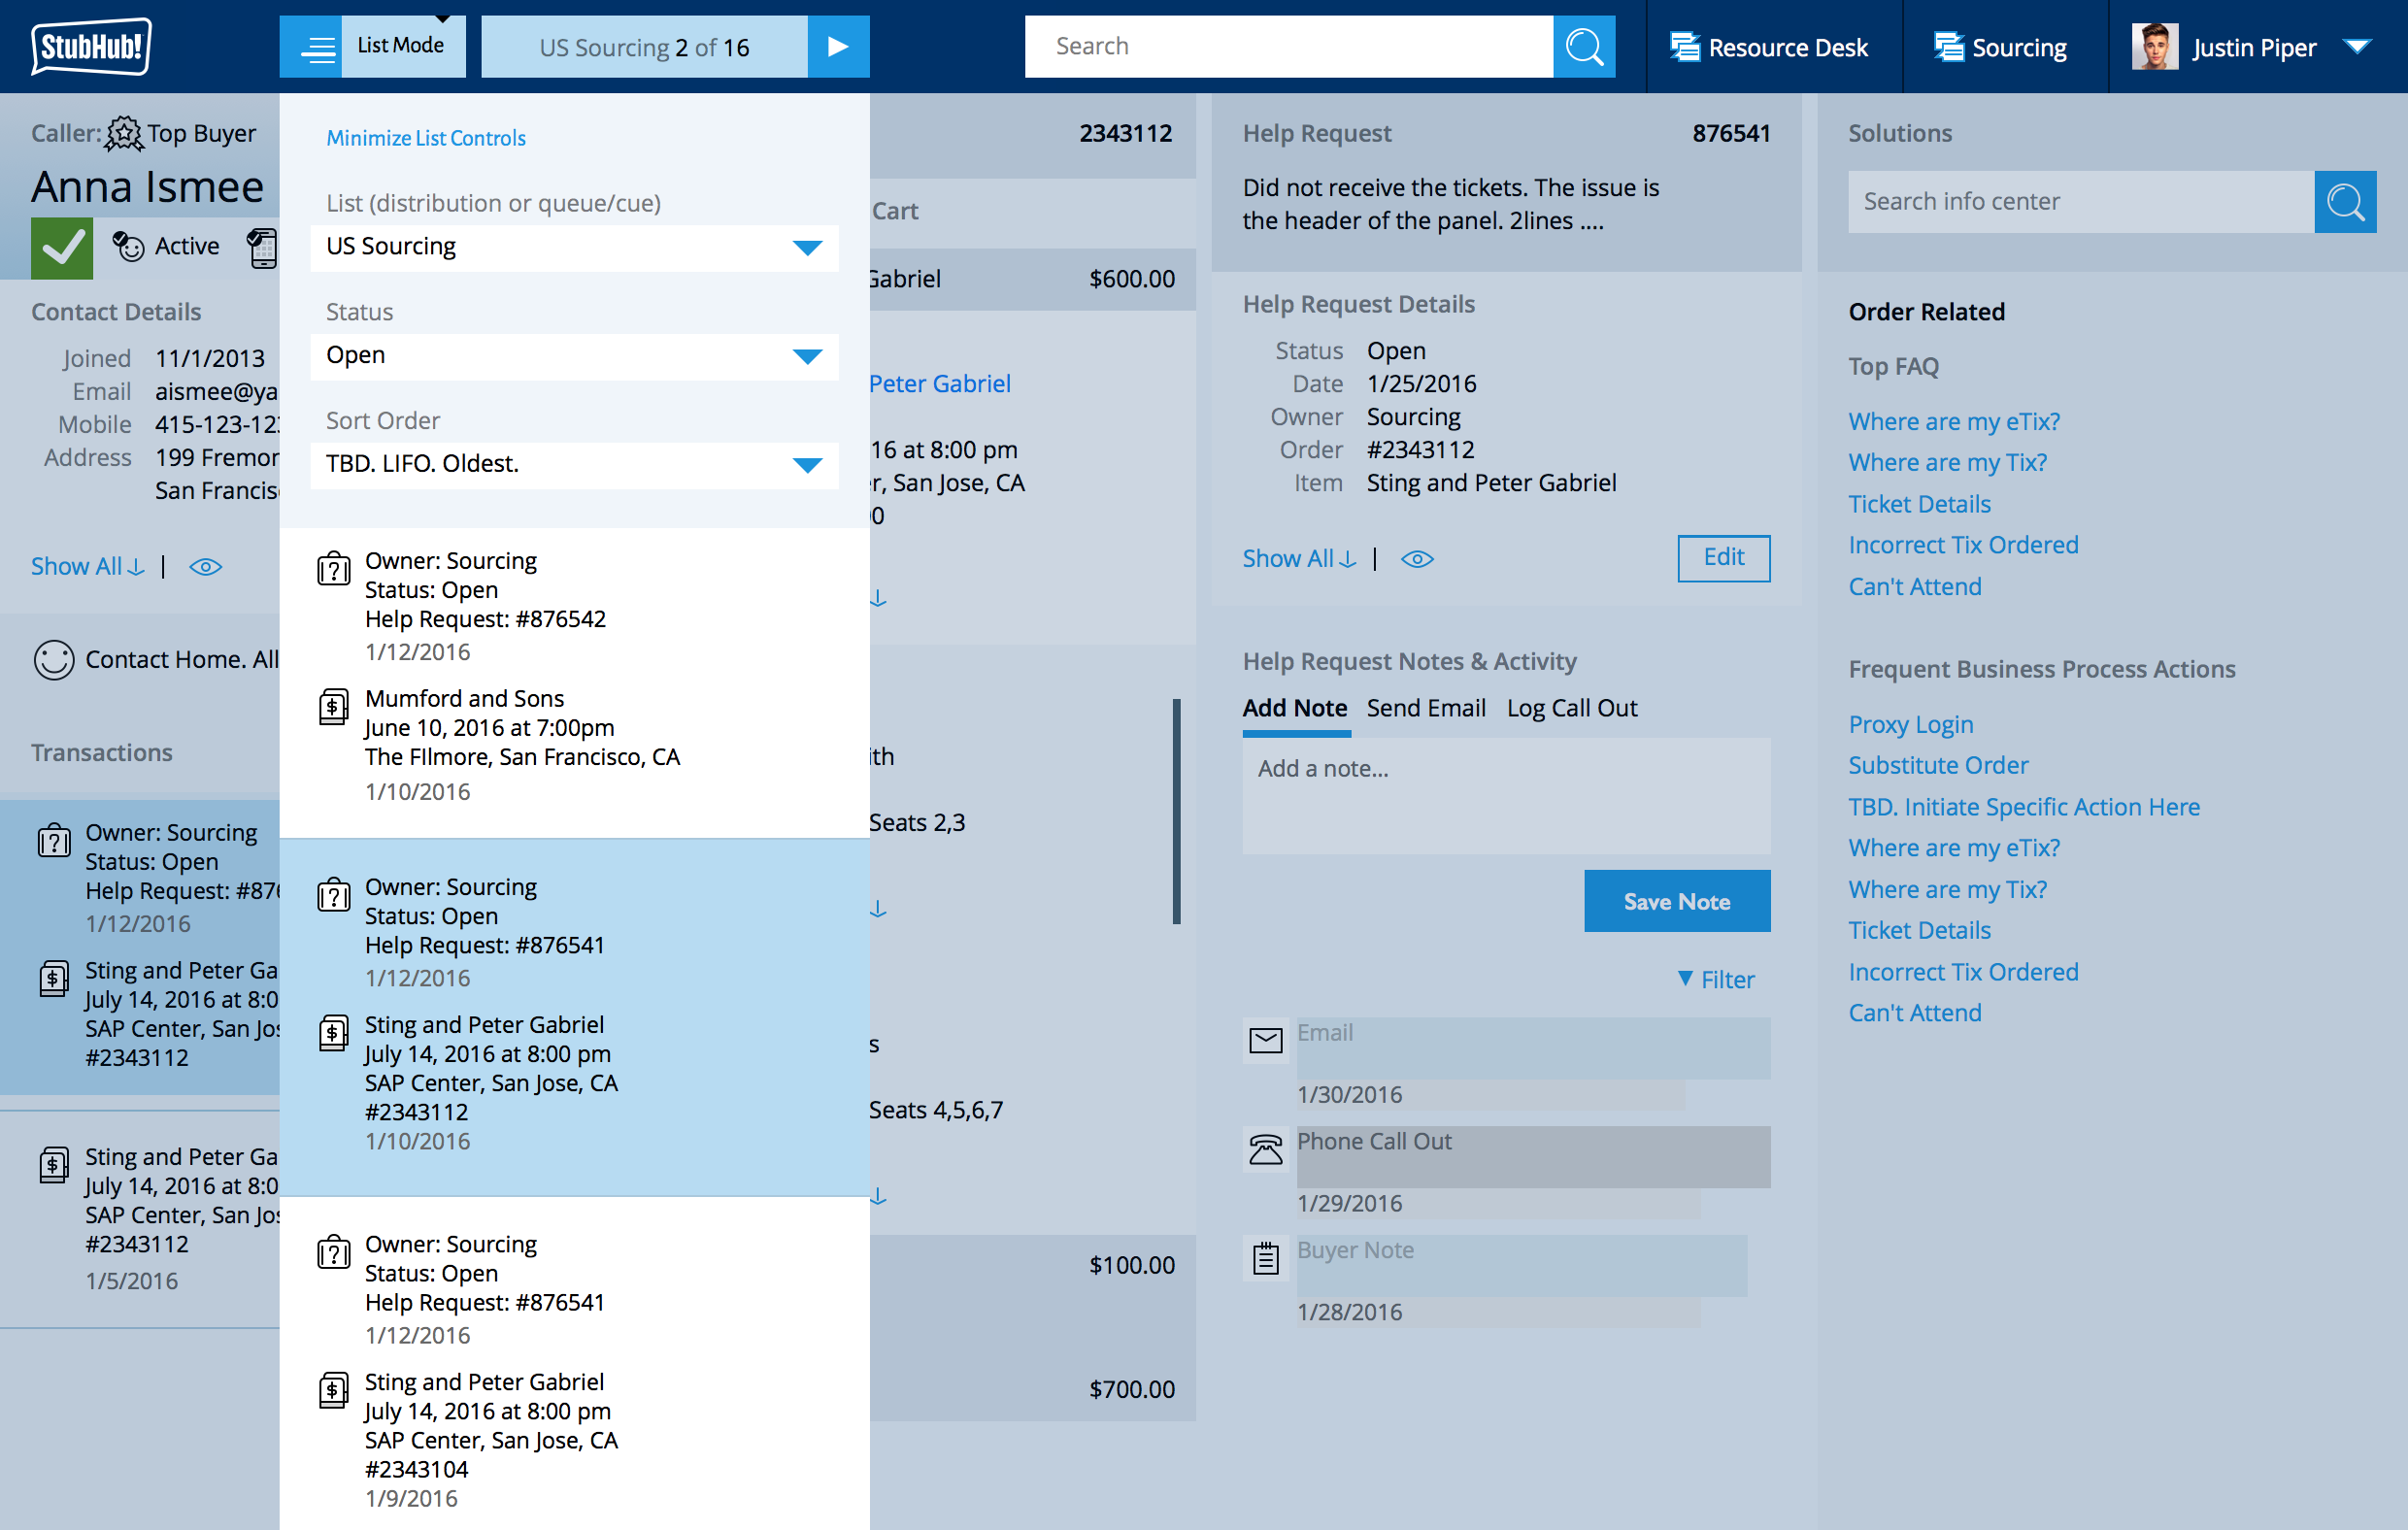Click Justin Piper's avatar photo

[2154, 46]
